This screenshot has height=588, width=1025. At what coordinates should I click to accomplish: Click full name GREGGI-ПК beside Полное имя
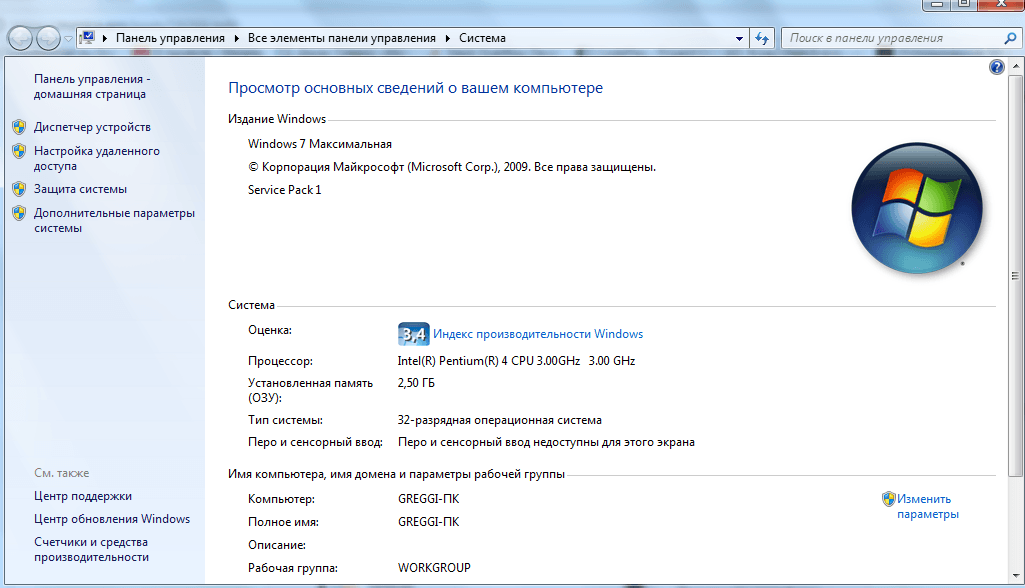tap(429, 522)
